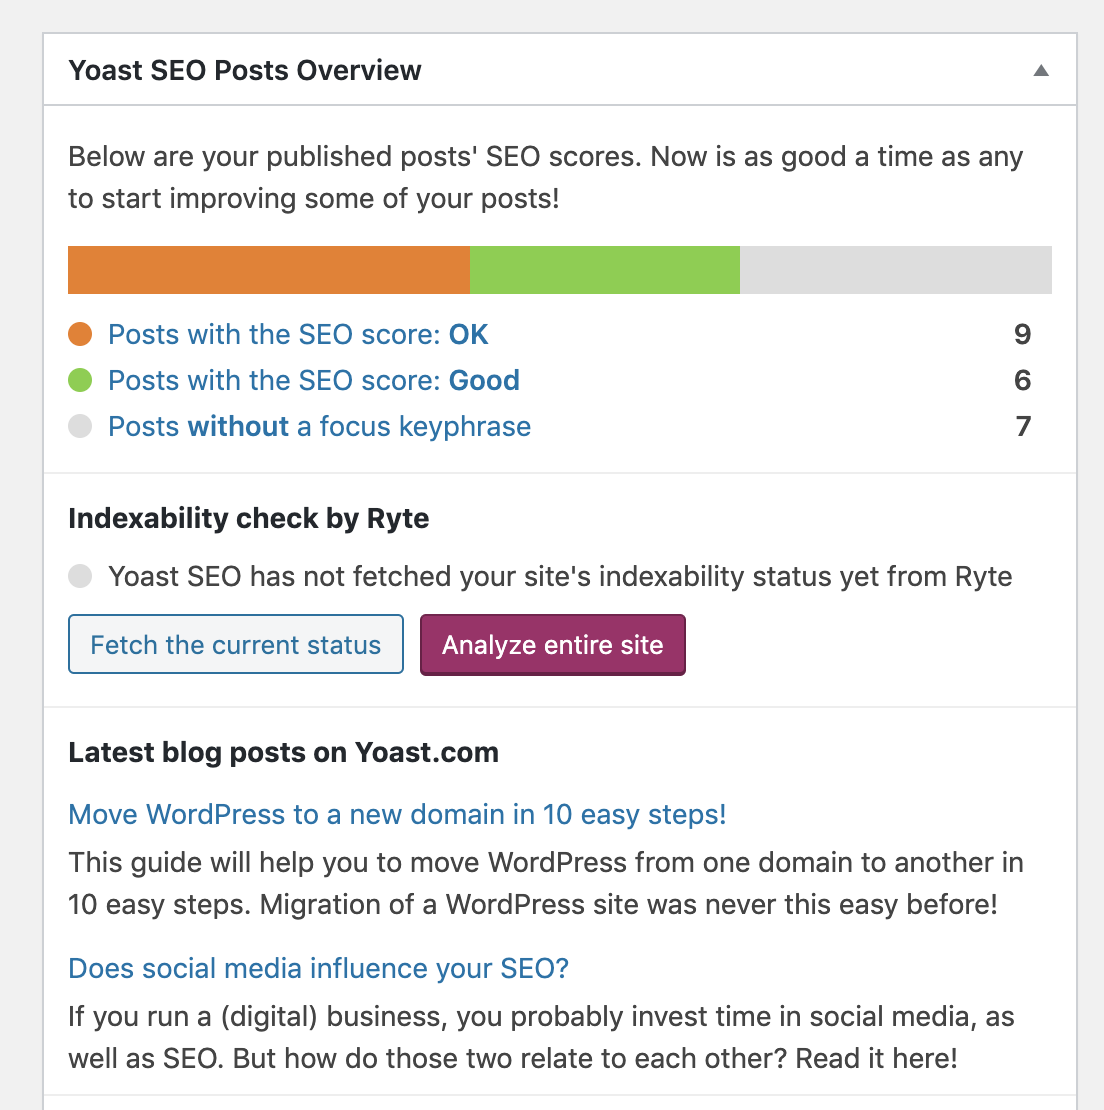Click the count 7 for posts without keyphrase

(x=1023, y=426)
